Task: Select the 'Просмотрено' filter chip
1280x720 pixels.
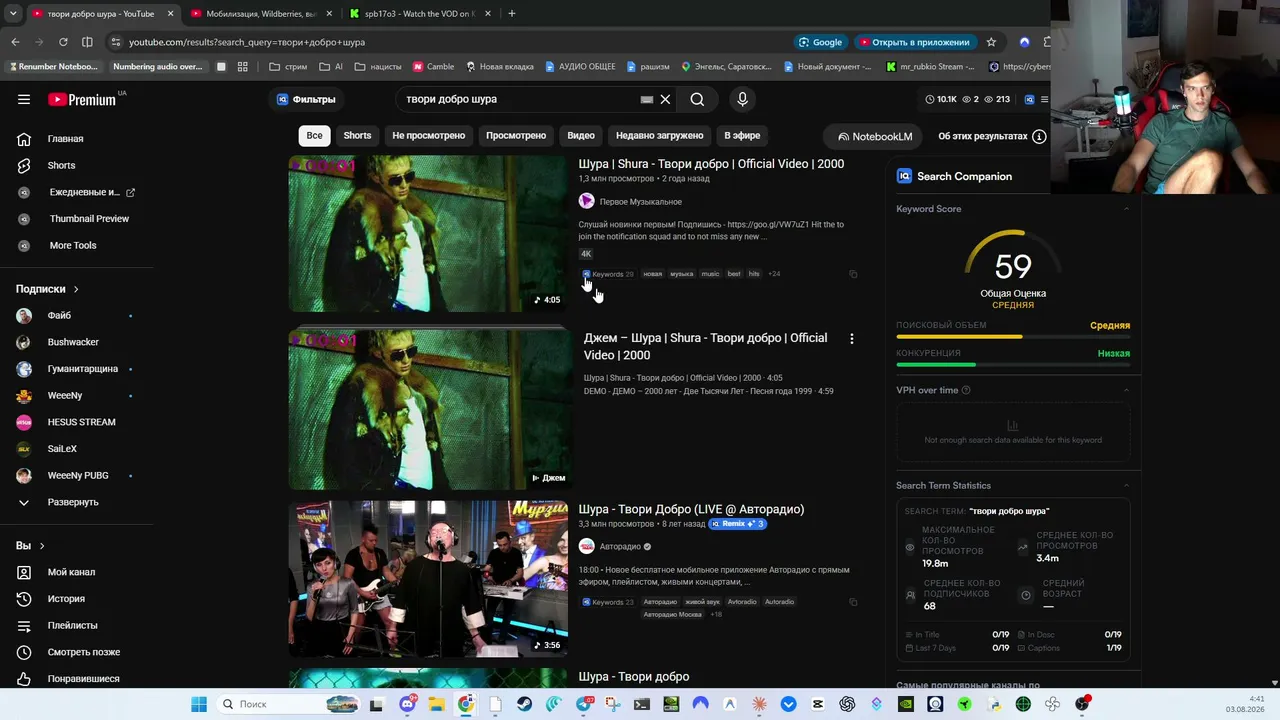Action: [x=516, y=136]
